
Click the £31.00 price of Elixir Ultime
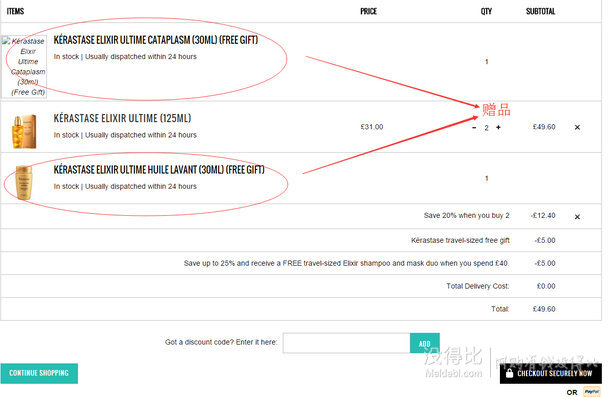[372, 127]
